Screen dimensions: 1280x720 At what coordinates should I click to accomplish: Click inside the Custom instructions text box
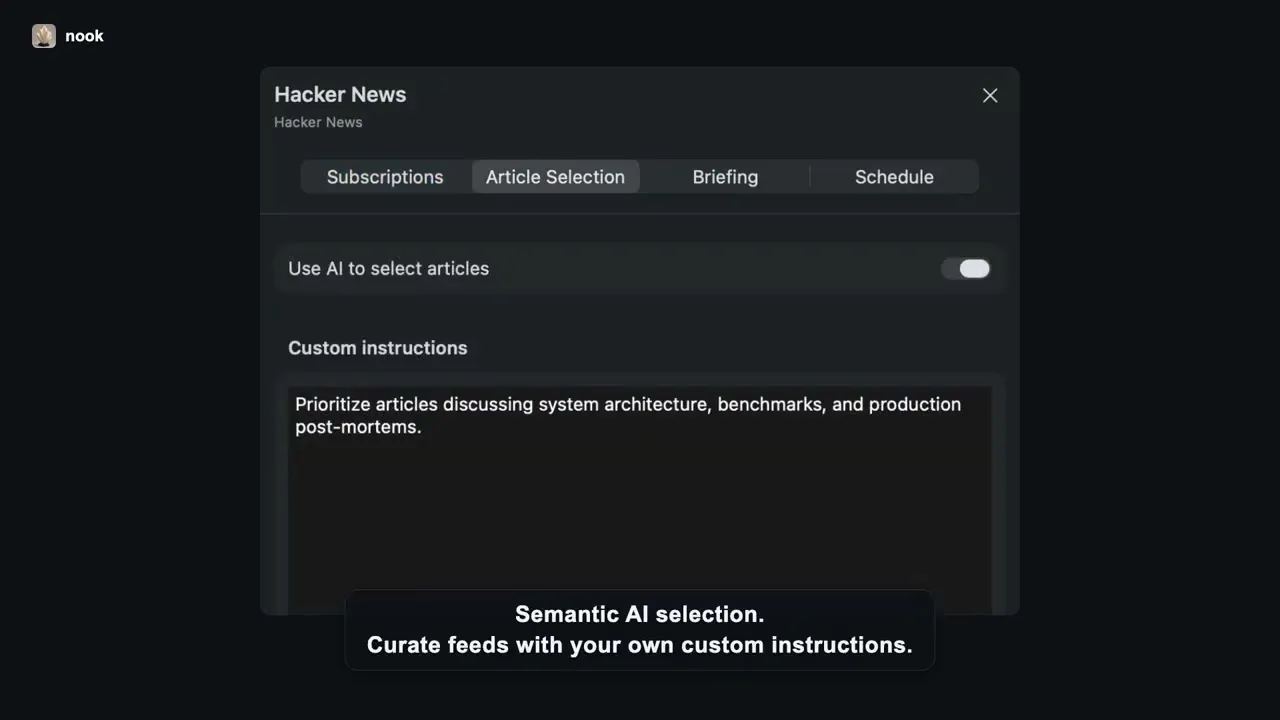tap(640, 501)
